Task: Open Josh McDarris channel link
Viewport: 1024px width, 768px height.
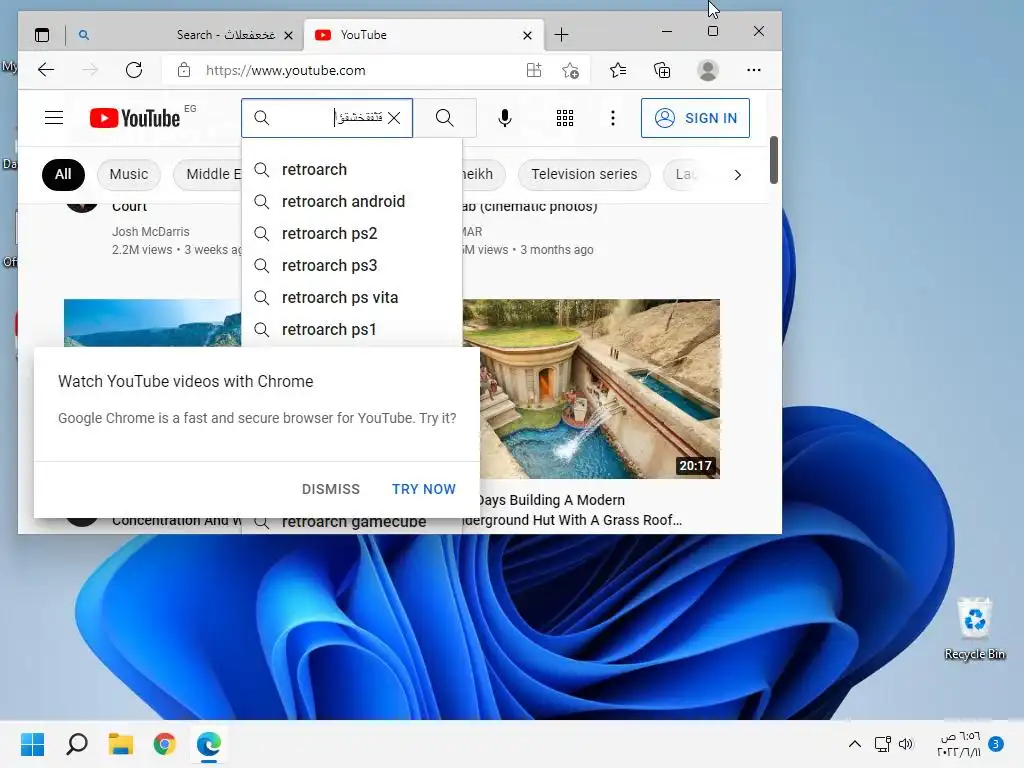Action: [x=151, y=232]
